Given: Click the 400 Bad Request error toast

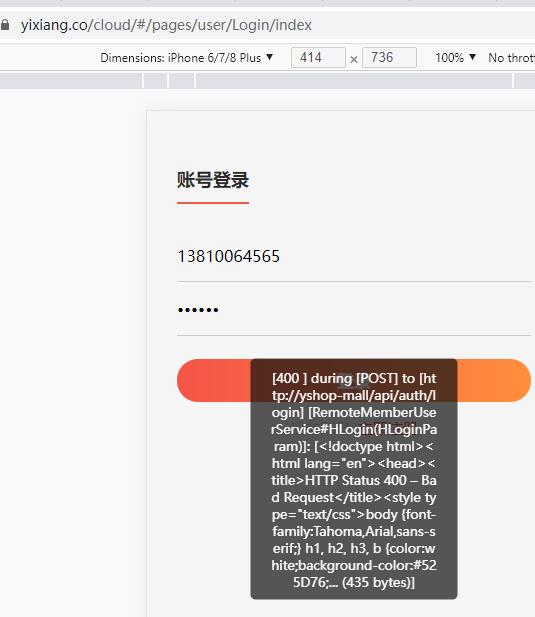Looking at the screenshot, I should (x=354, y=479).
